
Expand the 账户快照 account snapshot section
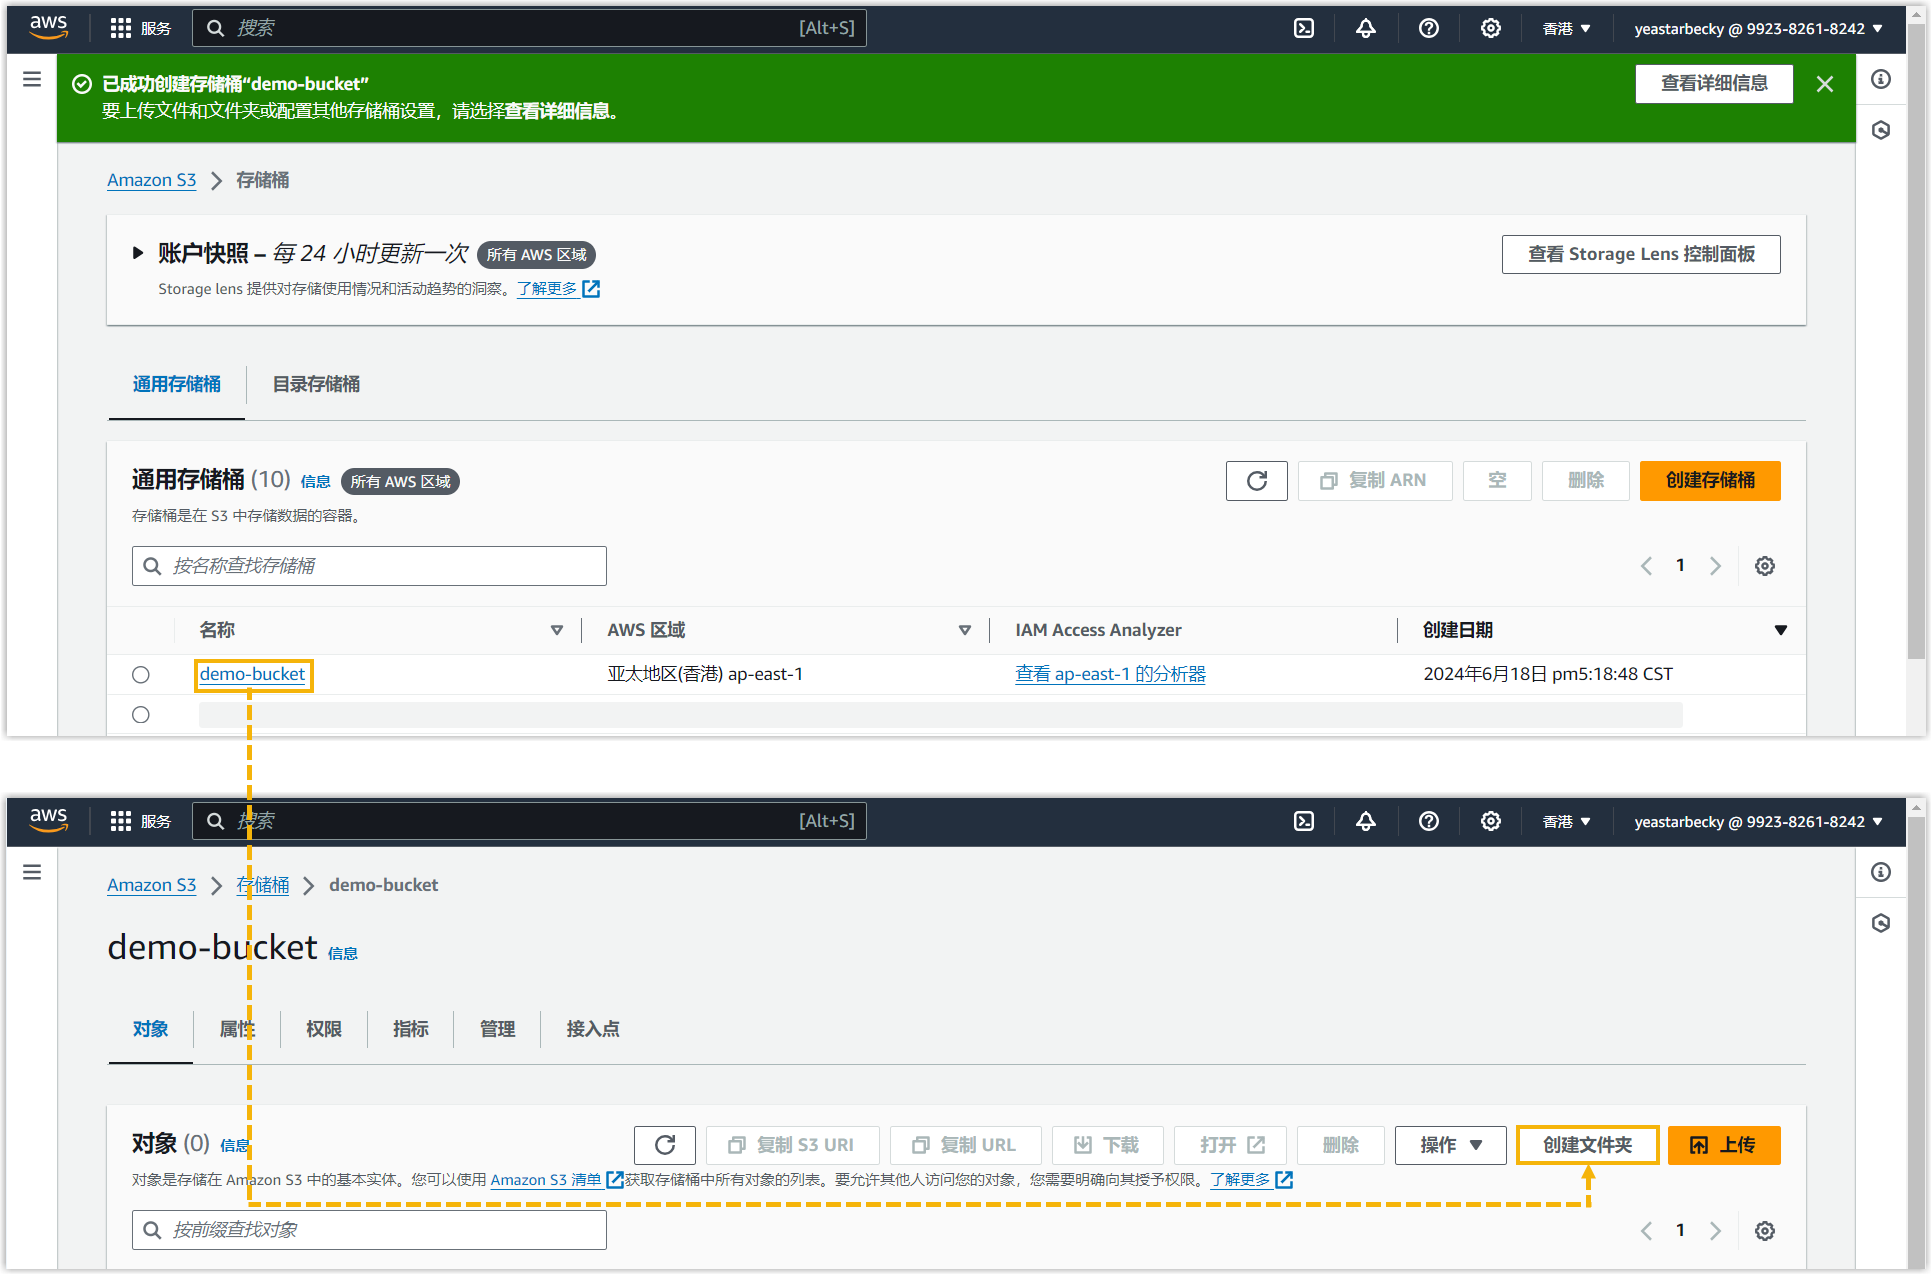click(138, 253)
